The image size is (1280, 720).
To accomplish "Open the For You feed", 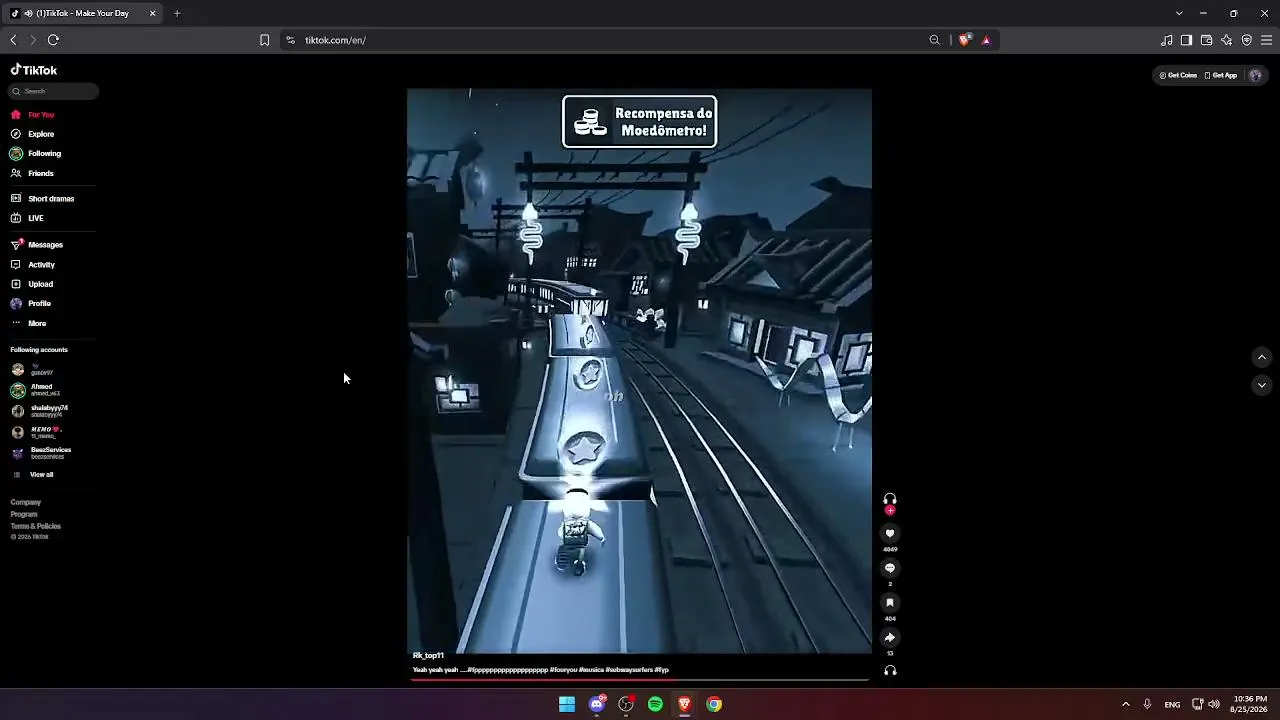I will pos(33,115).
